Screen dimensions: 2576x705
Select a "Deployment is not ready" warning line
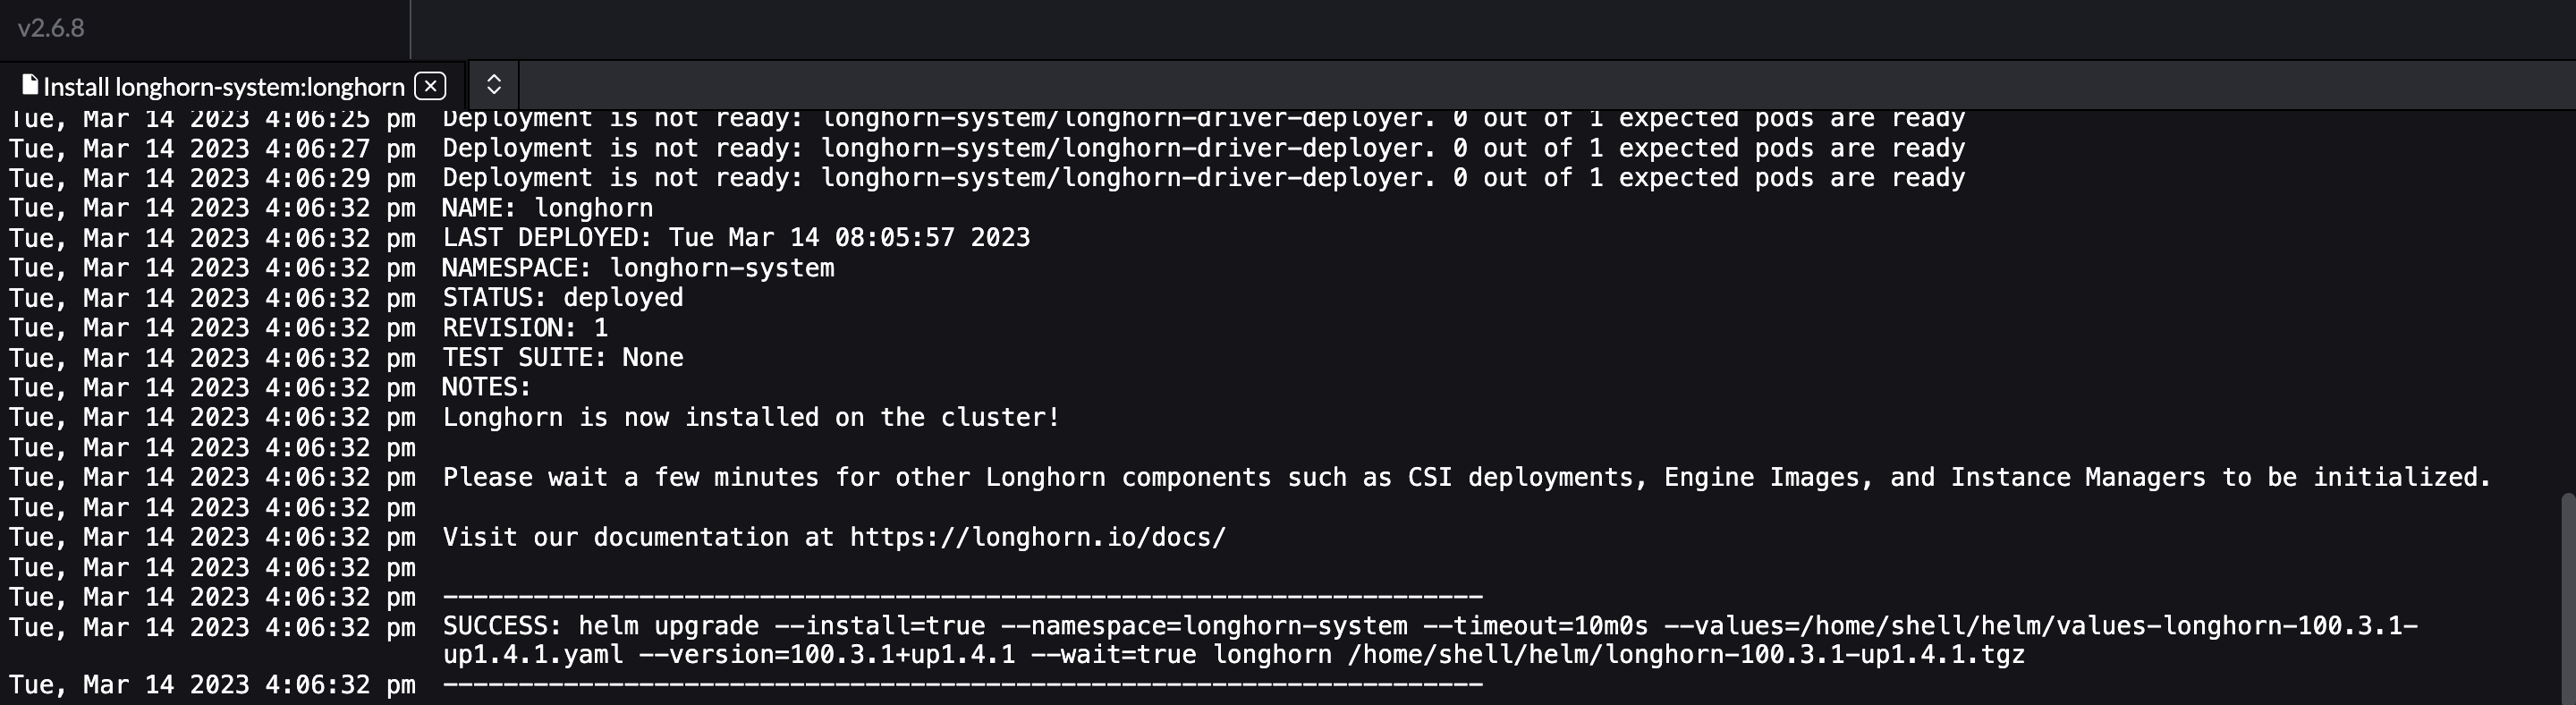click(1200, 147)
